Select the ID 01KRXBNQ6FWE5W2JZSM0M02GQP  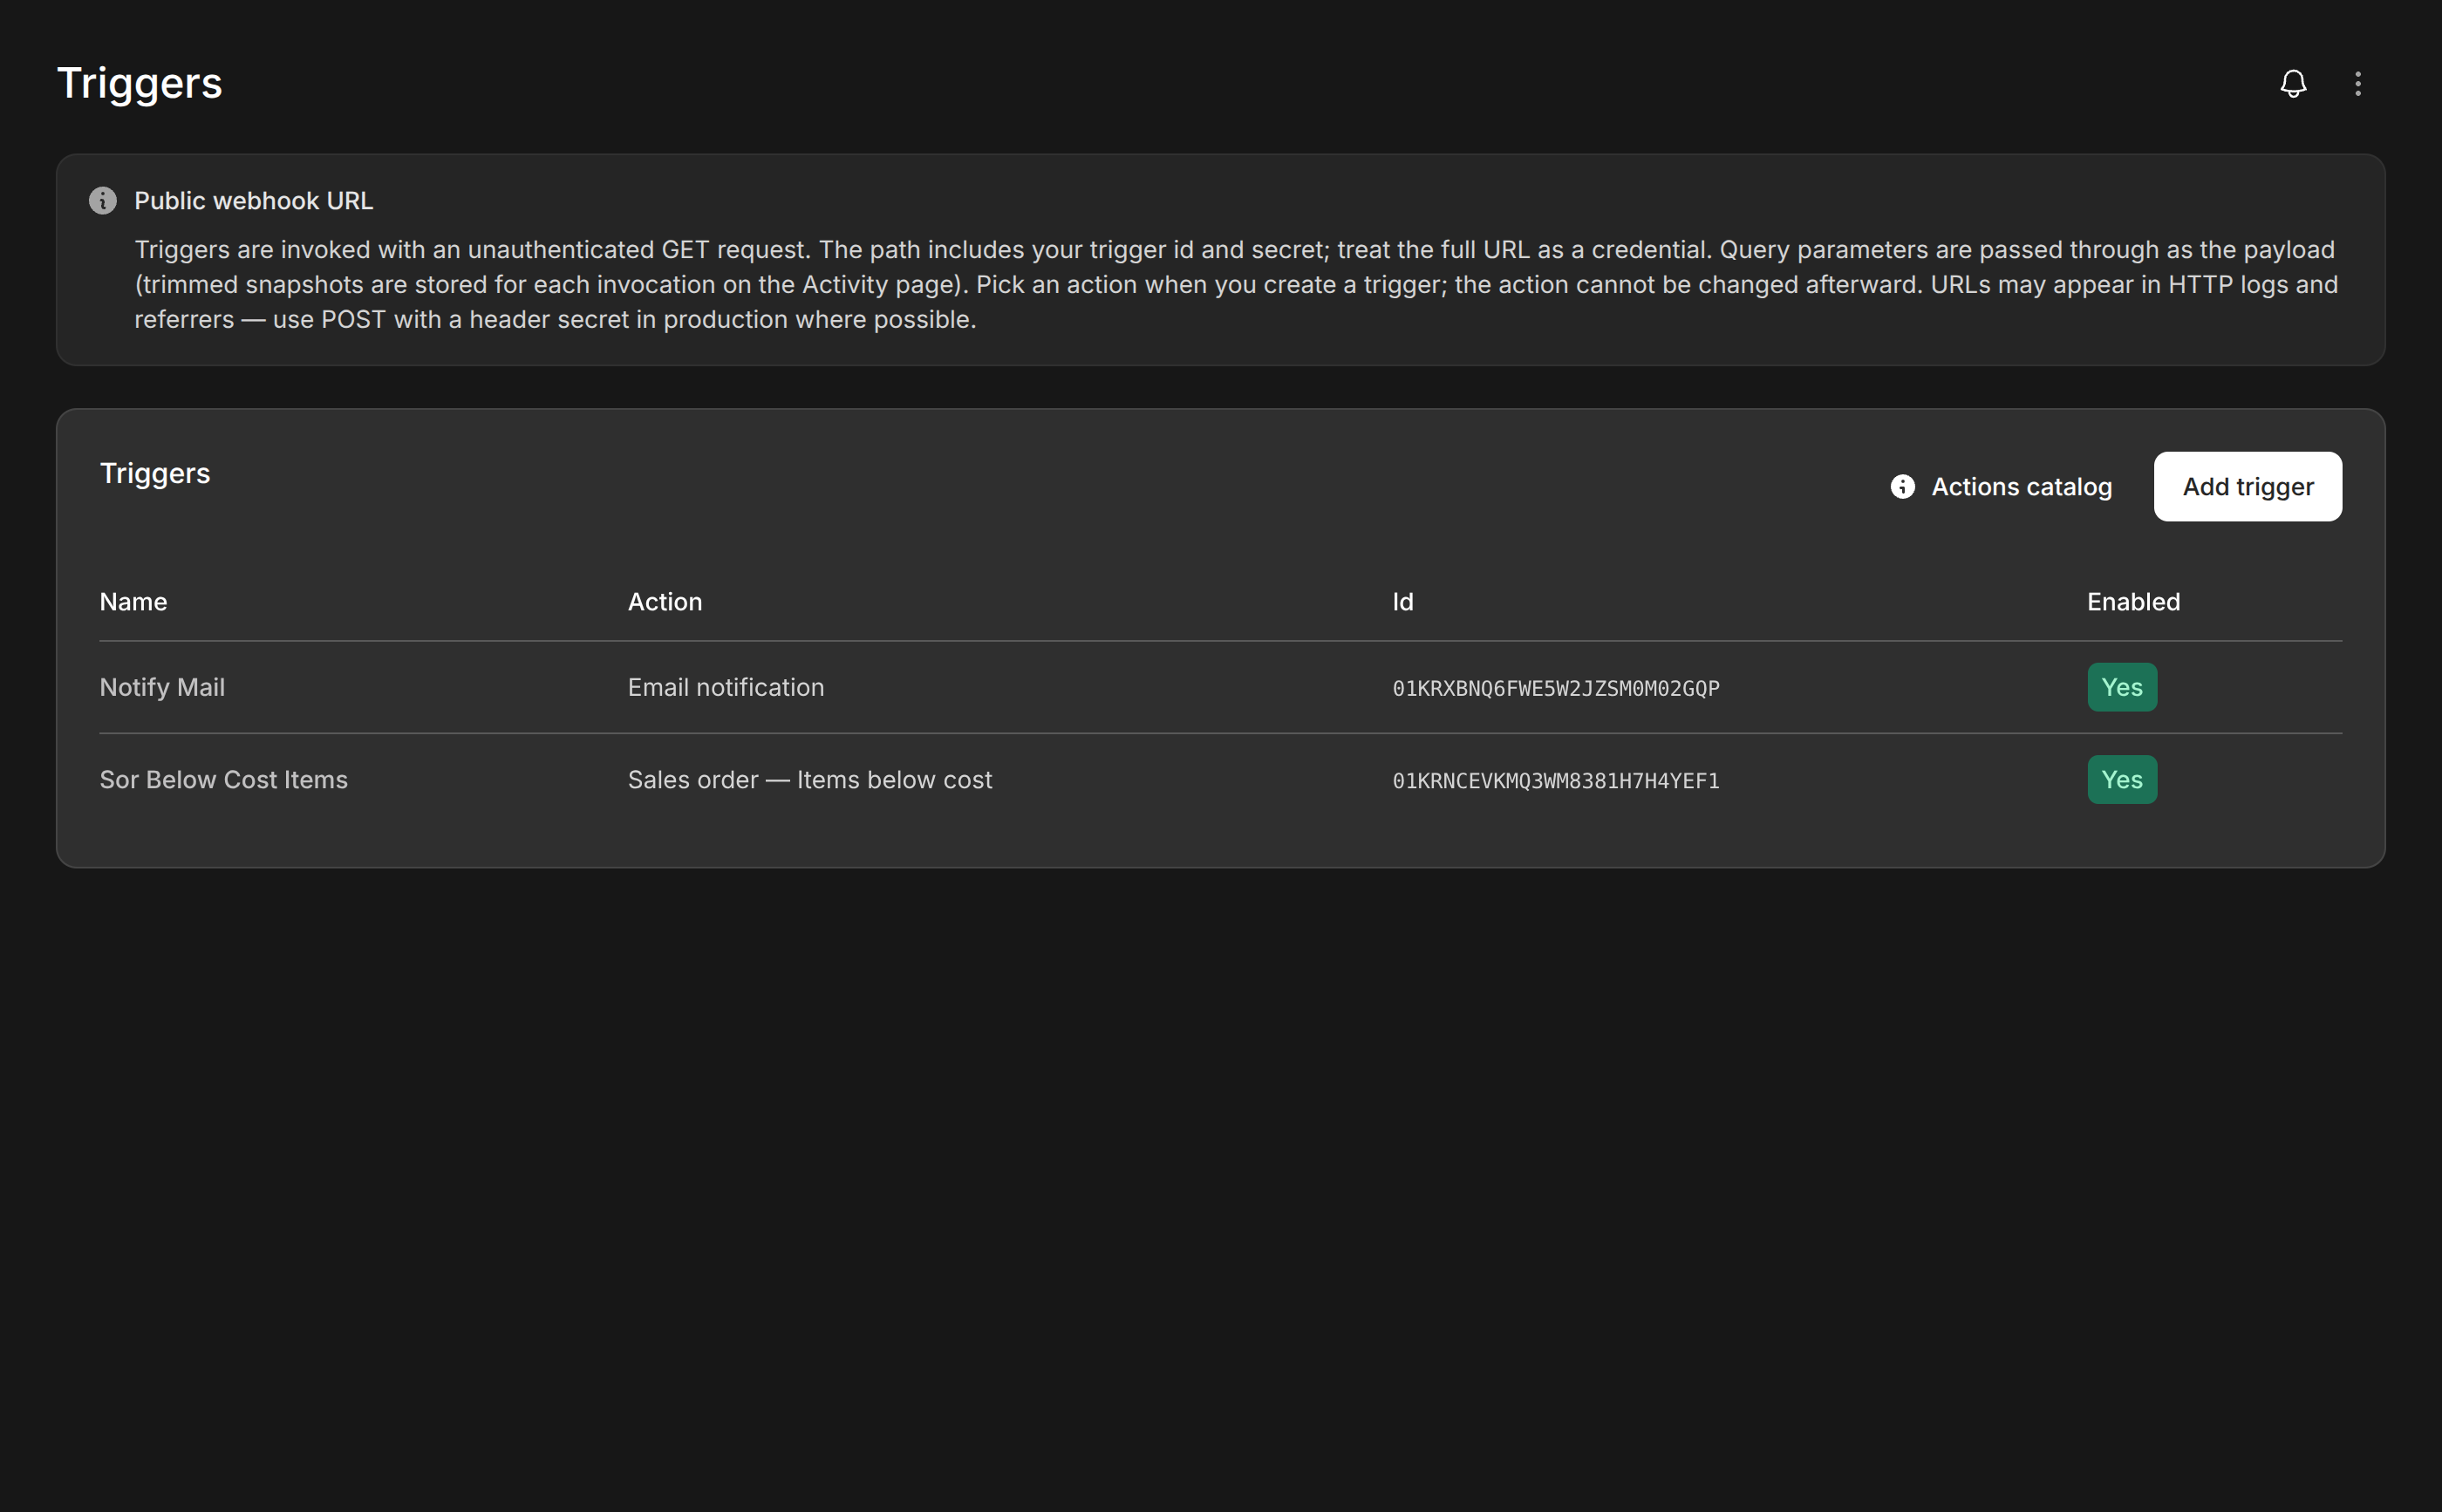(x=1556, y=689)
